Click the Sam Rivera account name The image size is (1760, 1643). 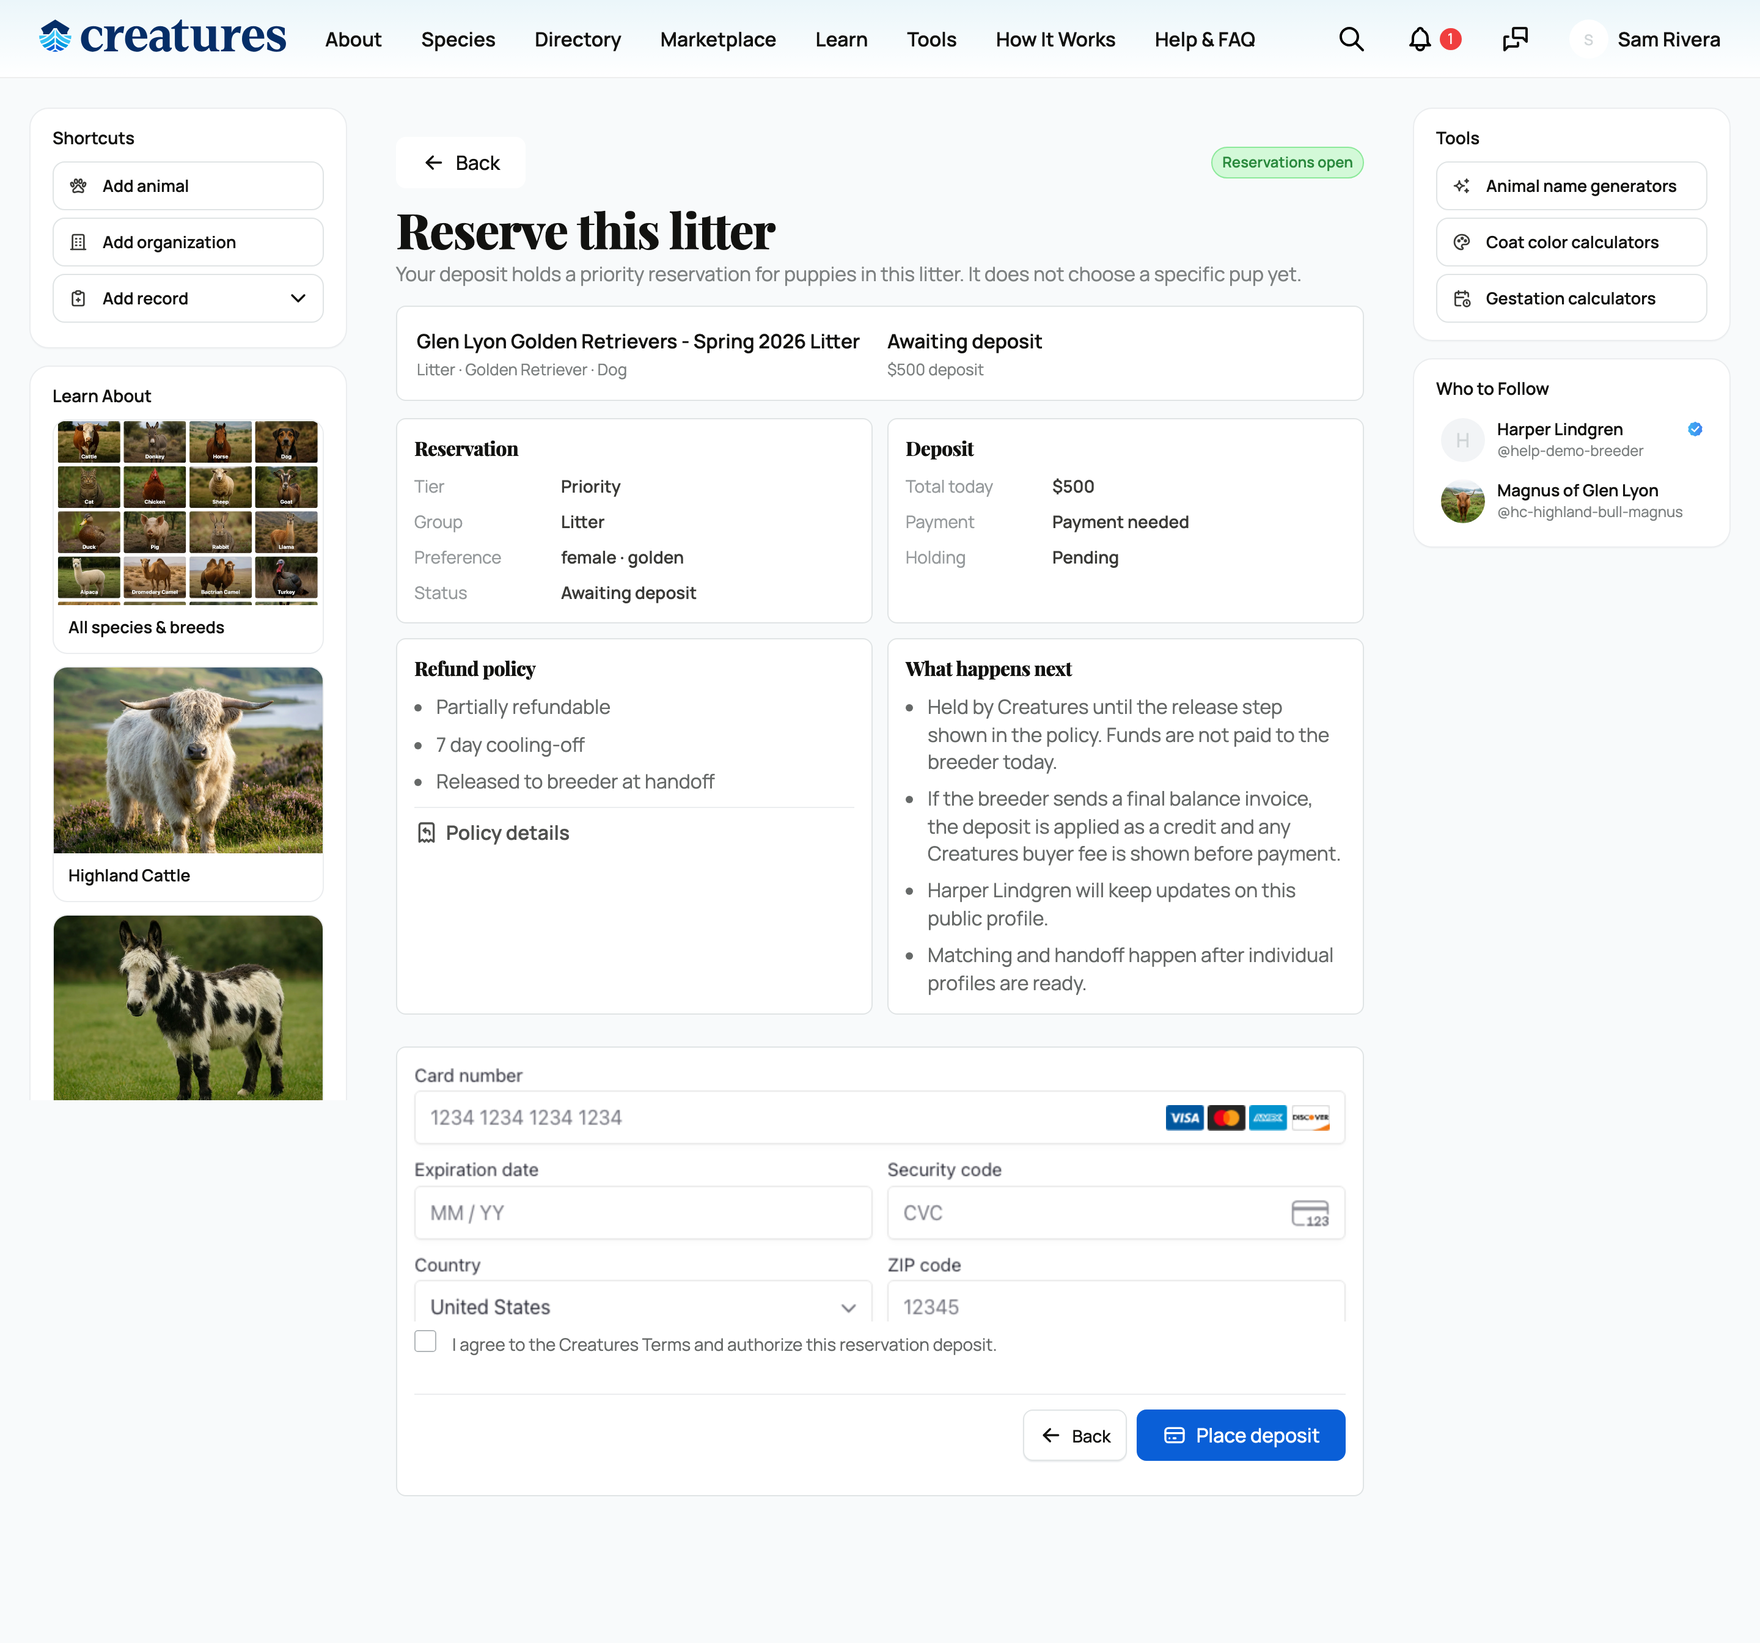coord(1669,39)
